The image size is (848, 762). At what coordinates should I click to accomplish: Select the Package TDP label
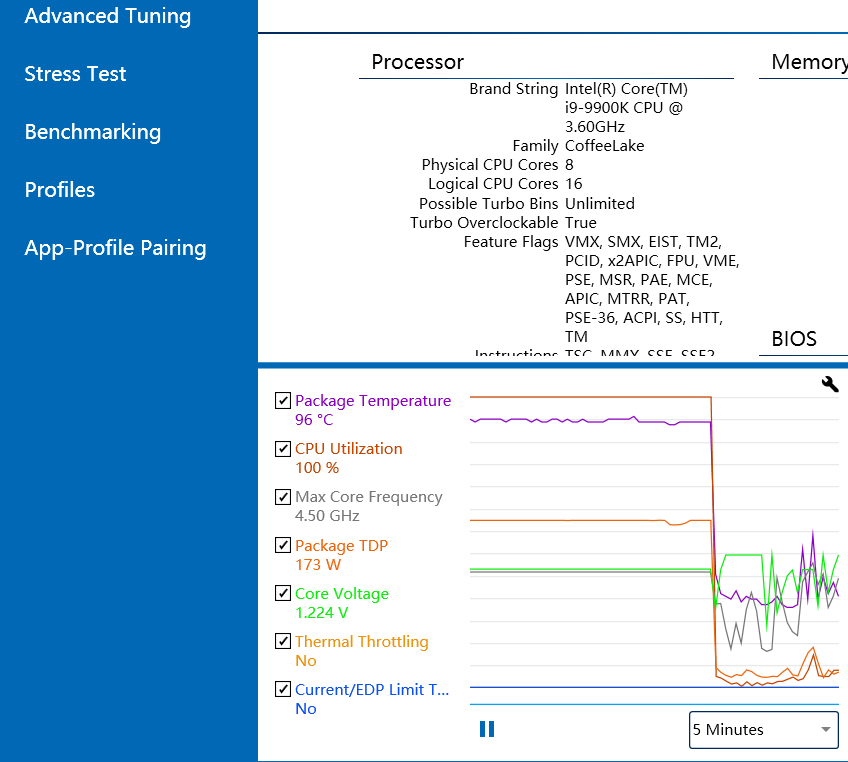coord(341,545)
